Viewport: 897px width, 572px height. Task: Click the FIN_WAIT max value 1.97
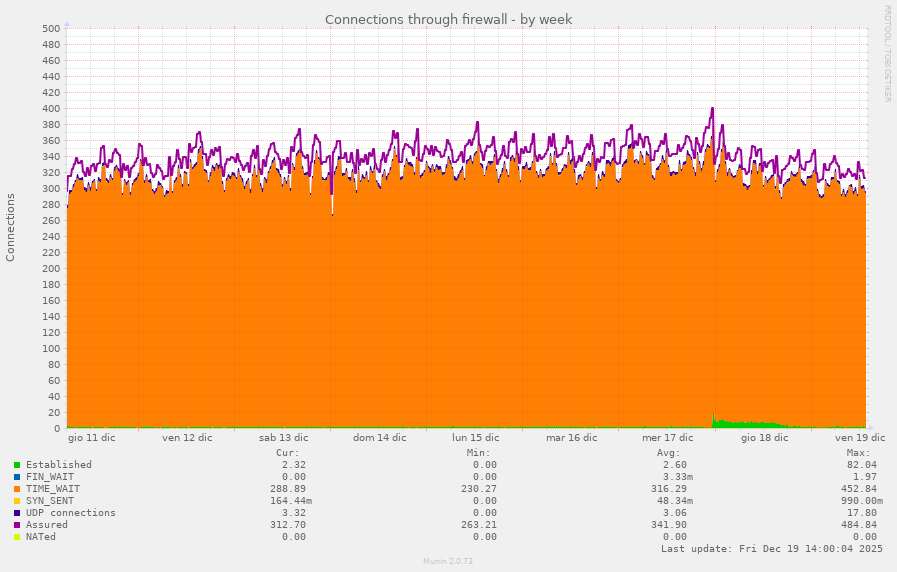tap(864, 476)
